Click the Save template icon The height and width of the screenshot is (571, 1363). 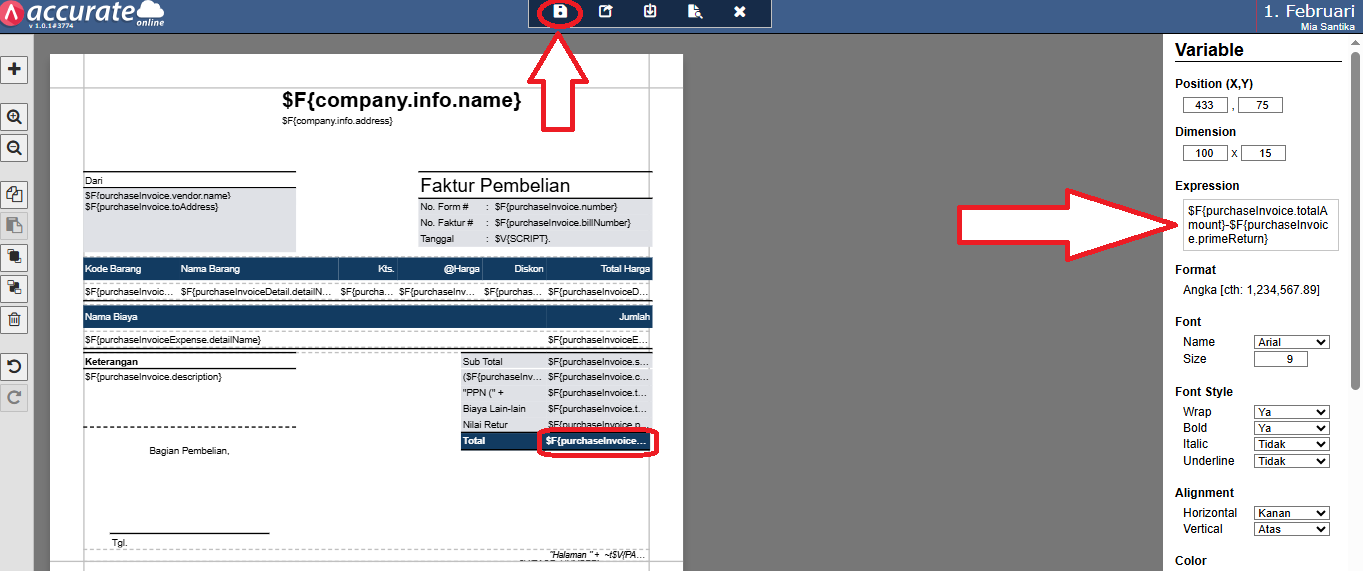coord(561,12)
